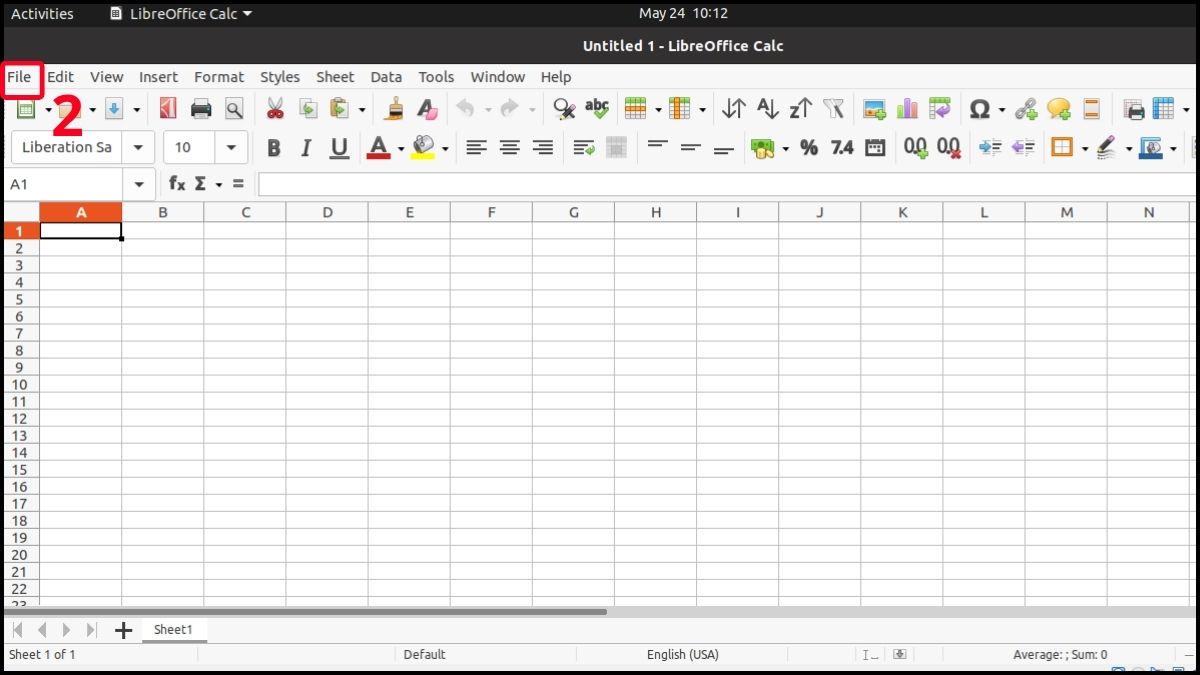The image size is (1200, 675).
Task: Run the Spelling check icon
Action: pos(597,108)
